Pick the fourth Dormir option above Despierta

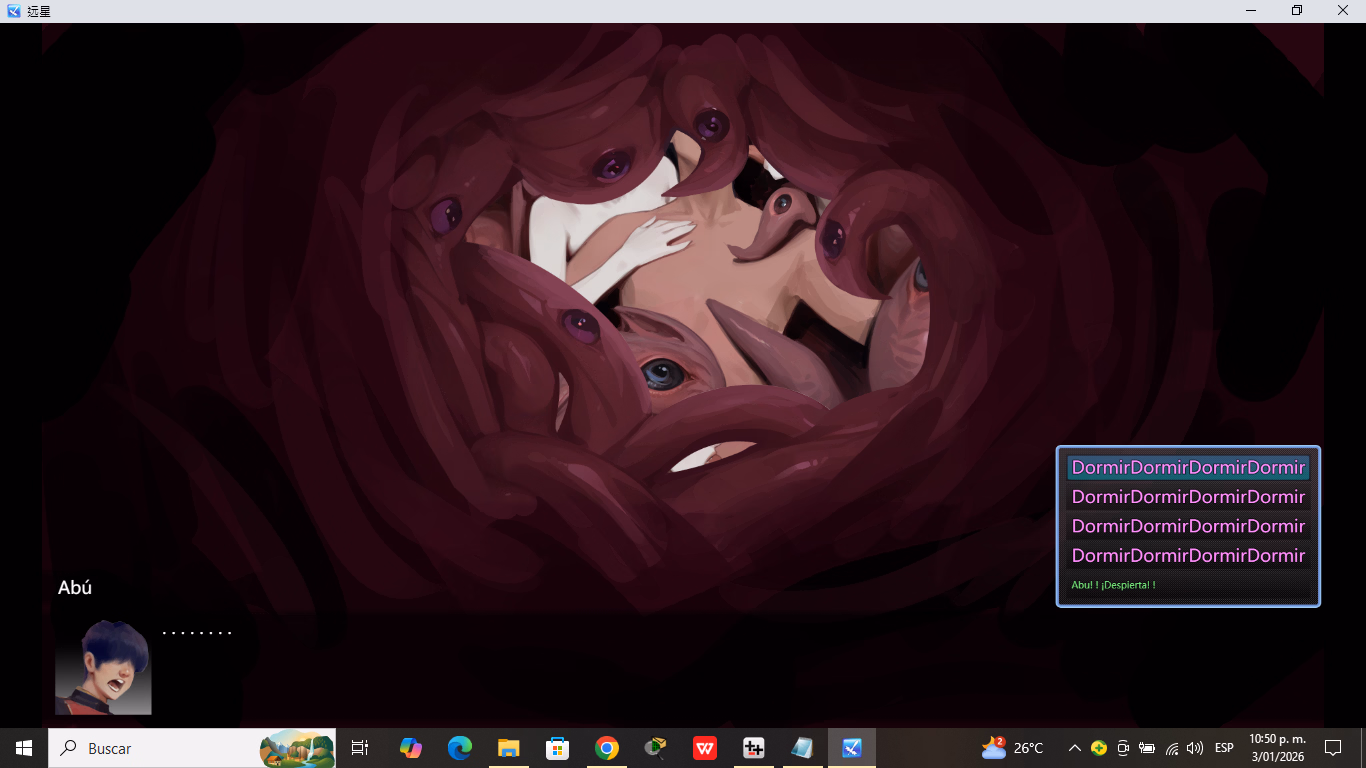[x=1188, y=556]
